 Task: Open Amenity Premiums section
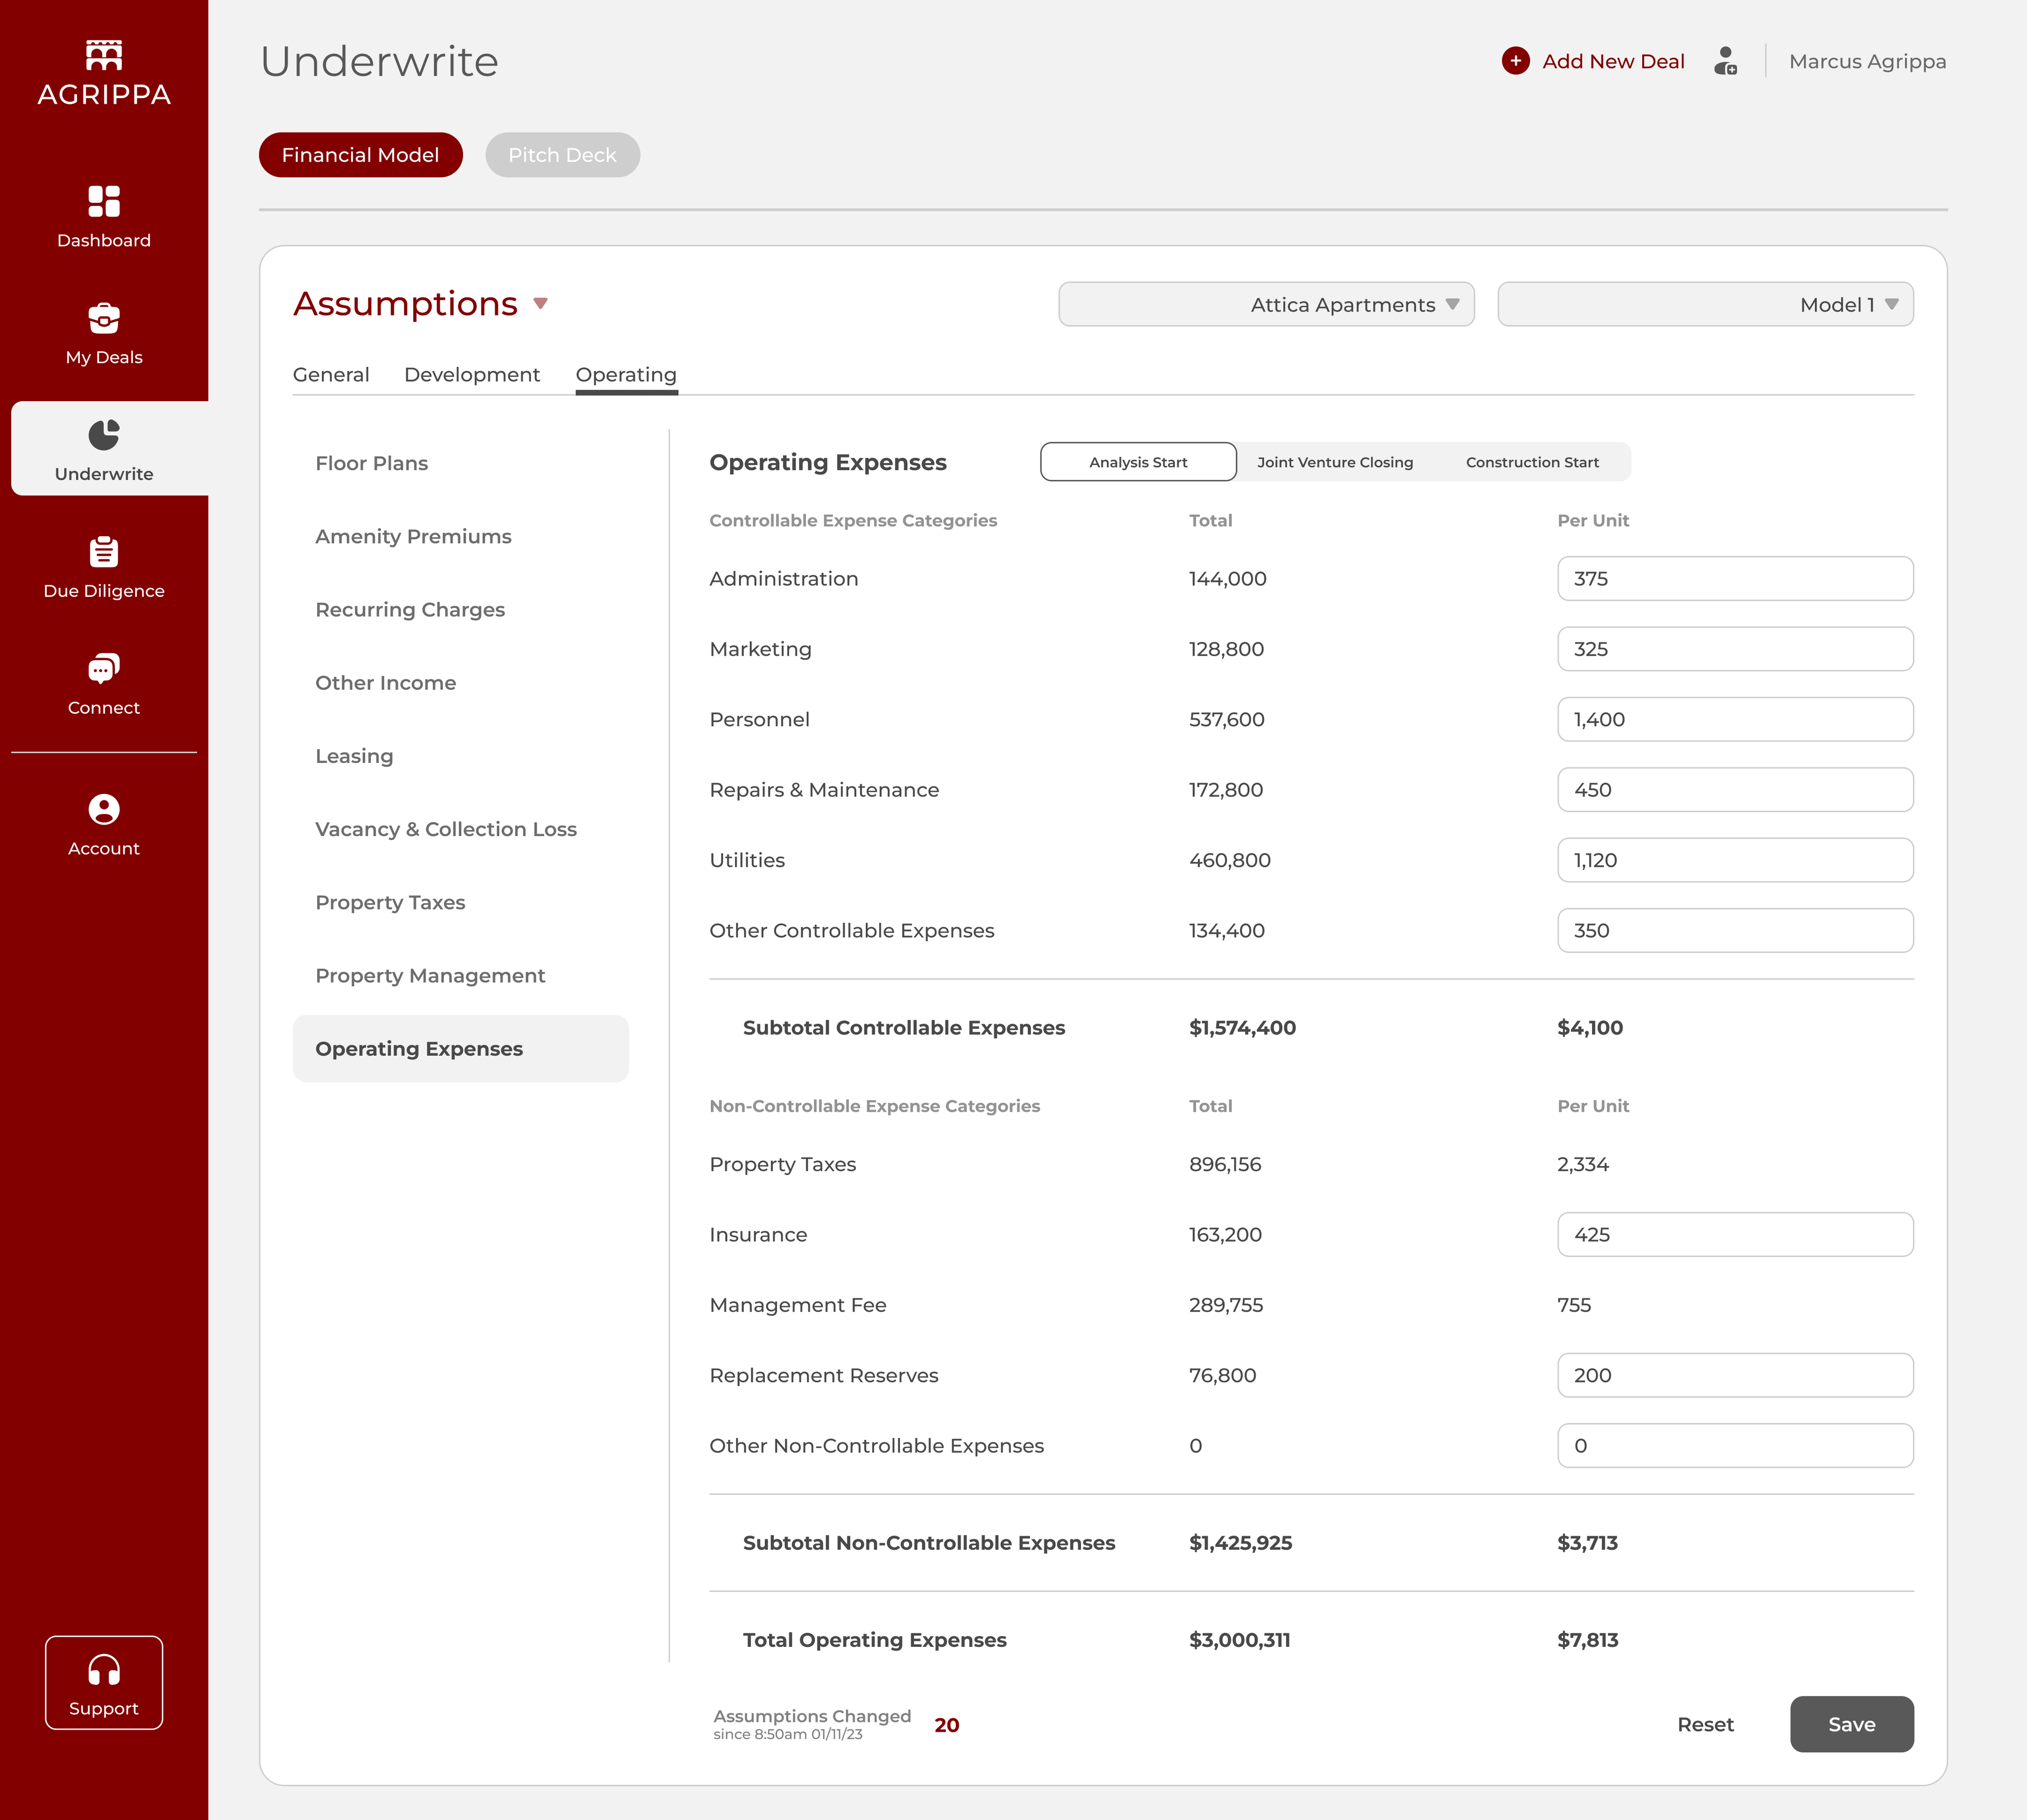coord(413,536)
